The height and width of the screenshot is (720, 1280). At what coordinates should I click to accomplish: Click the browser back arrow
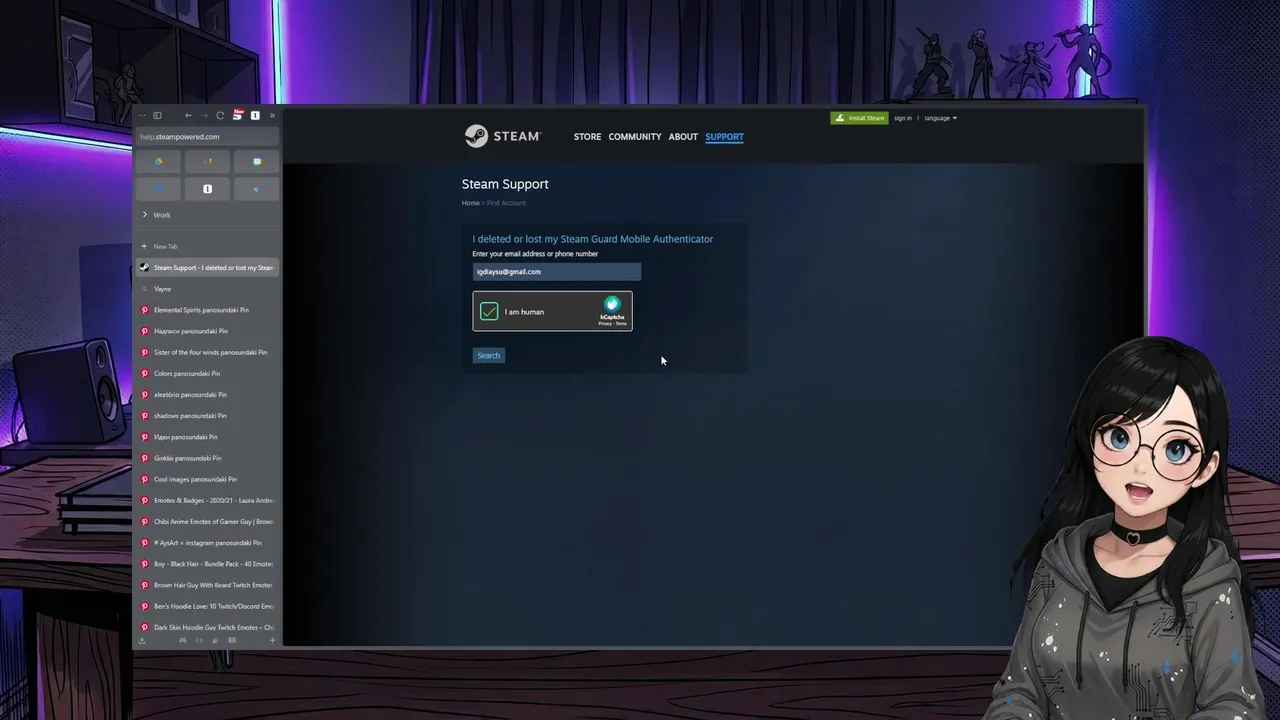[188, 115]
